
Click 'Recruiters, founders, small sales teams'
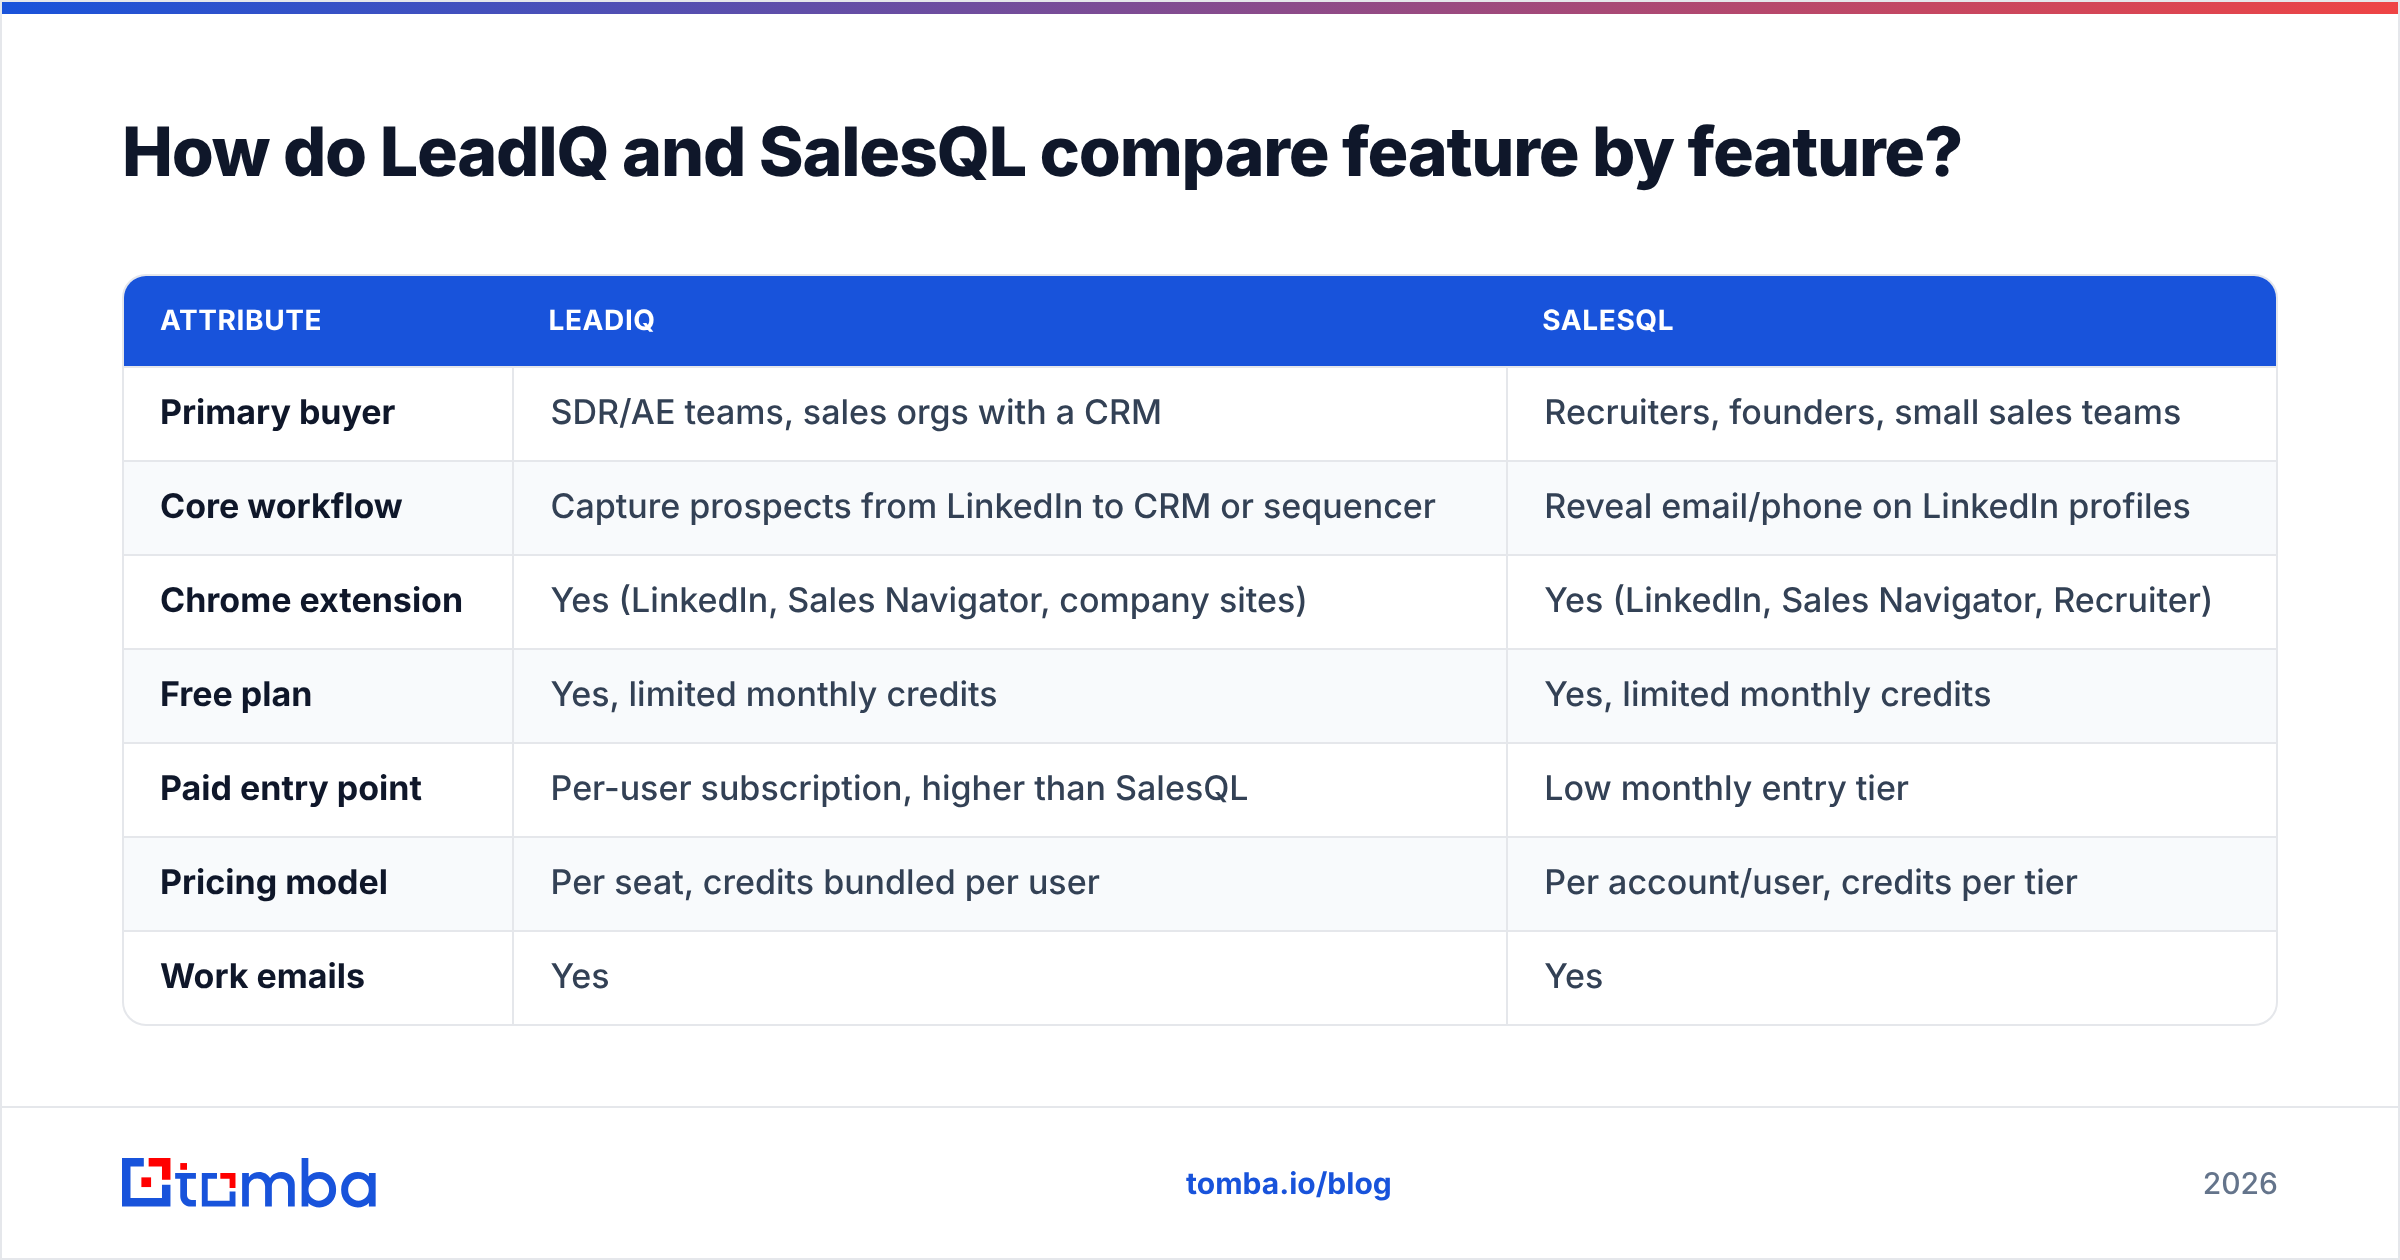point(1862,413)
